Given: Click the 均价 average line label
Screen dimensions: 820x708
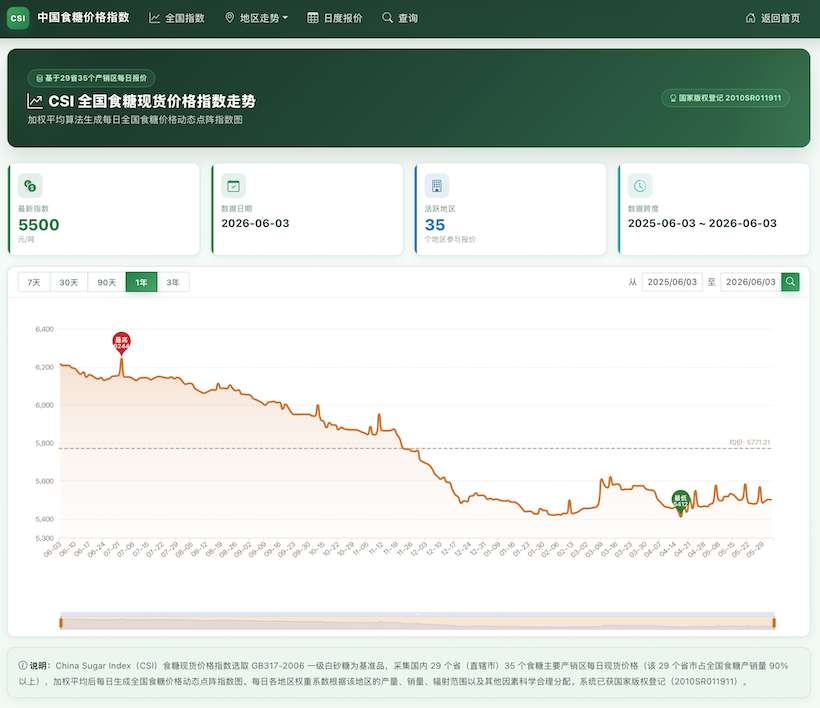Looking at the screenshot, I should pyautogui.click(x=750, y=442).
